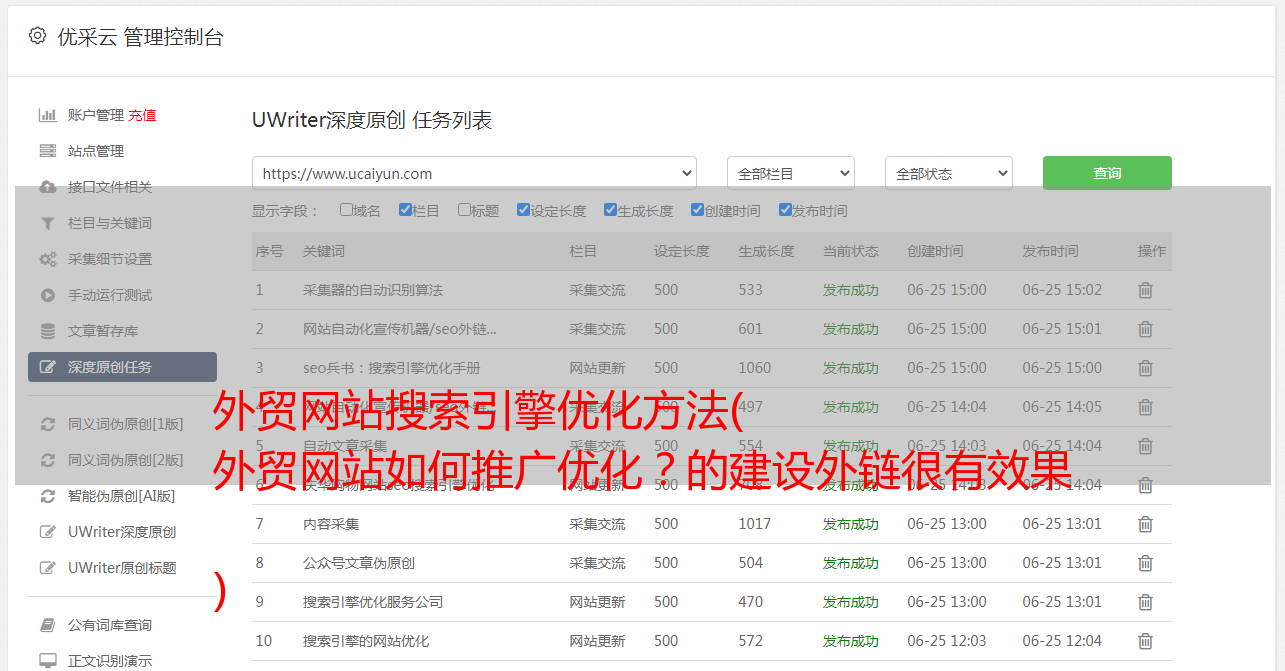Click the book icon beside 公有词库查询
The width and height of the screenshot is (1285, 671).
(47, 625)
